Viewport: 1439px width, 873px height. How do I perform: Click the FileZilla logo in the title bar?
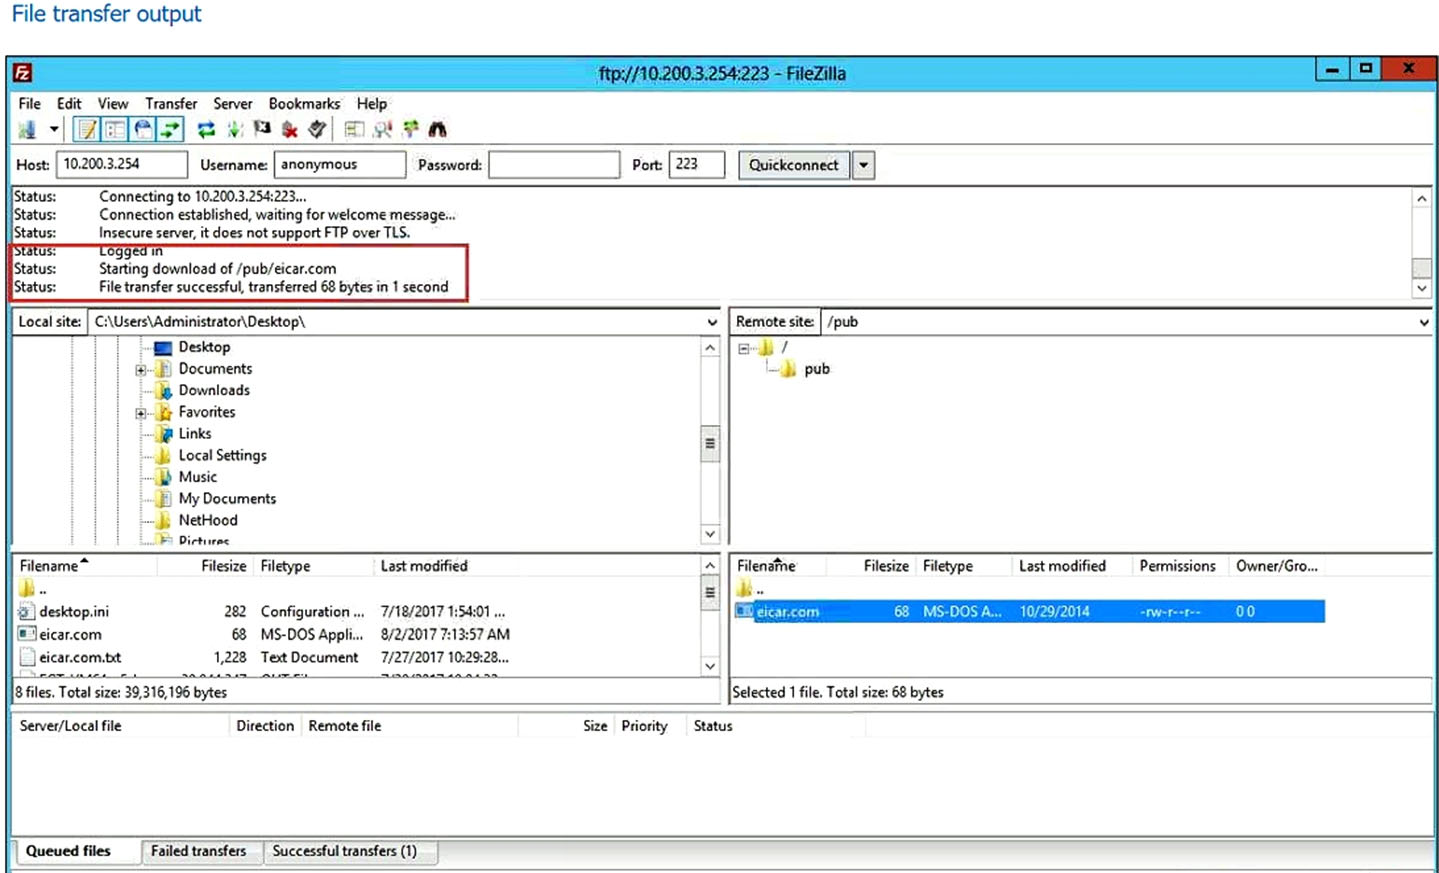pyautogui.click(x=22, y=73)
